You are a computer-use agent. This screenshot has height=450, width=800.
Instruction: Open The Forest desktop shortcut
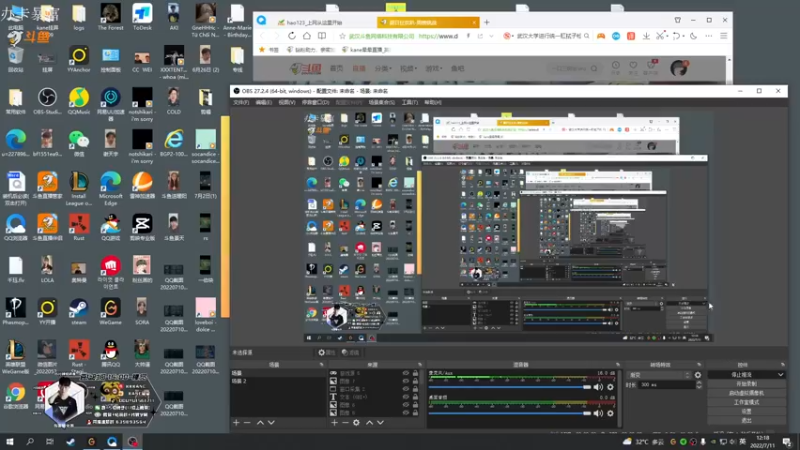tap(110, 17)
